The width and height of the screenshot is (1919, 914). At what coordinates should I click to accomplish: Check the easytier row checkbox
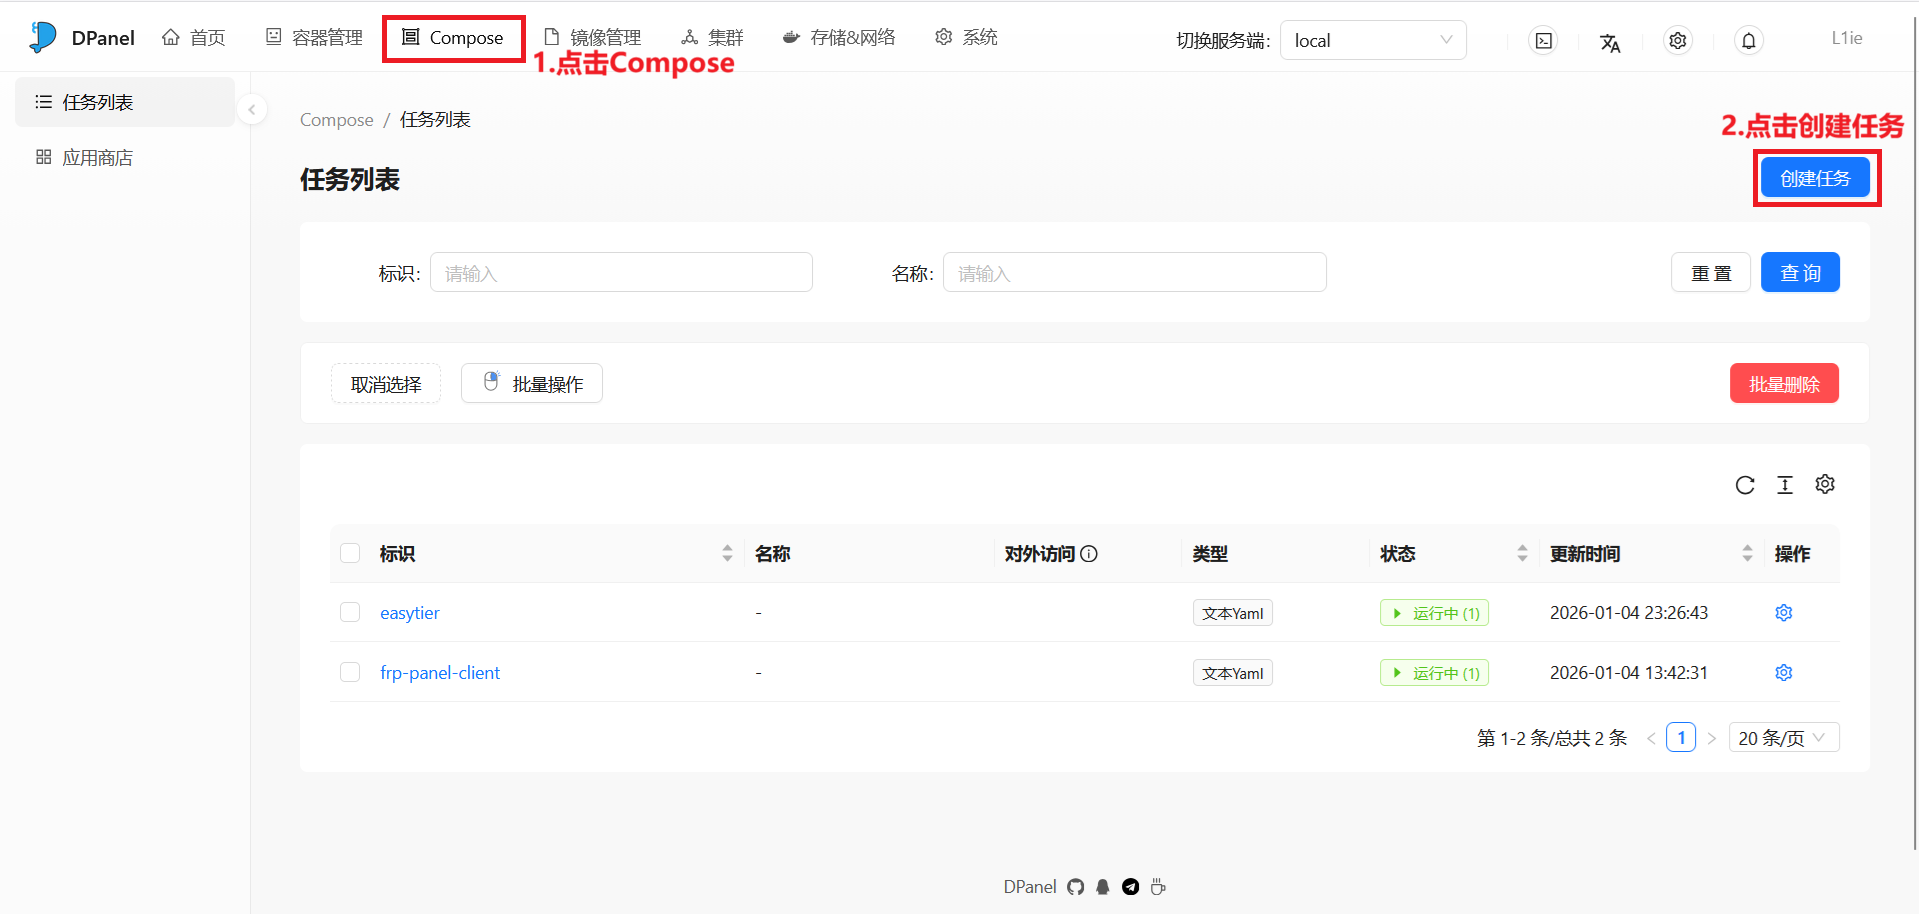click(x=350, y=612)
